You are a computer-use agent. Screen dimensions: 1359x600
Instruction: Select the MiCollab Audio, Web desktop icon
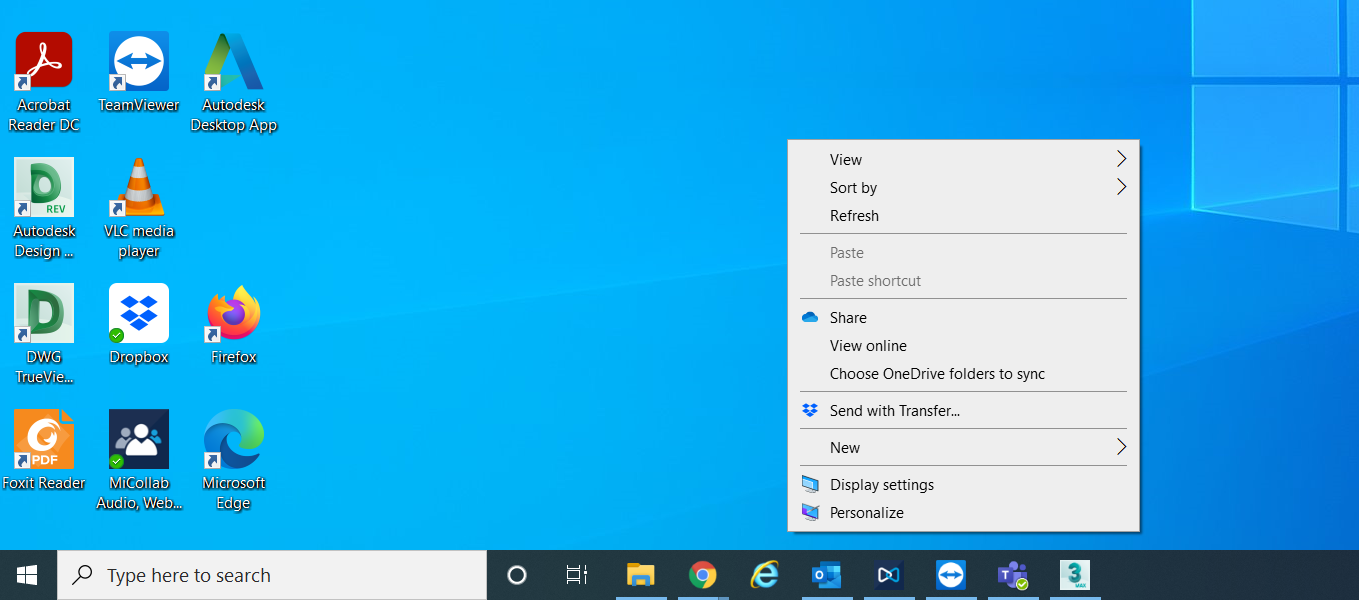[139, 460]
